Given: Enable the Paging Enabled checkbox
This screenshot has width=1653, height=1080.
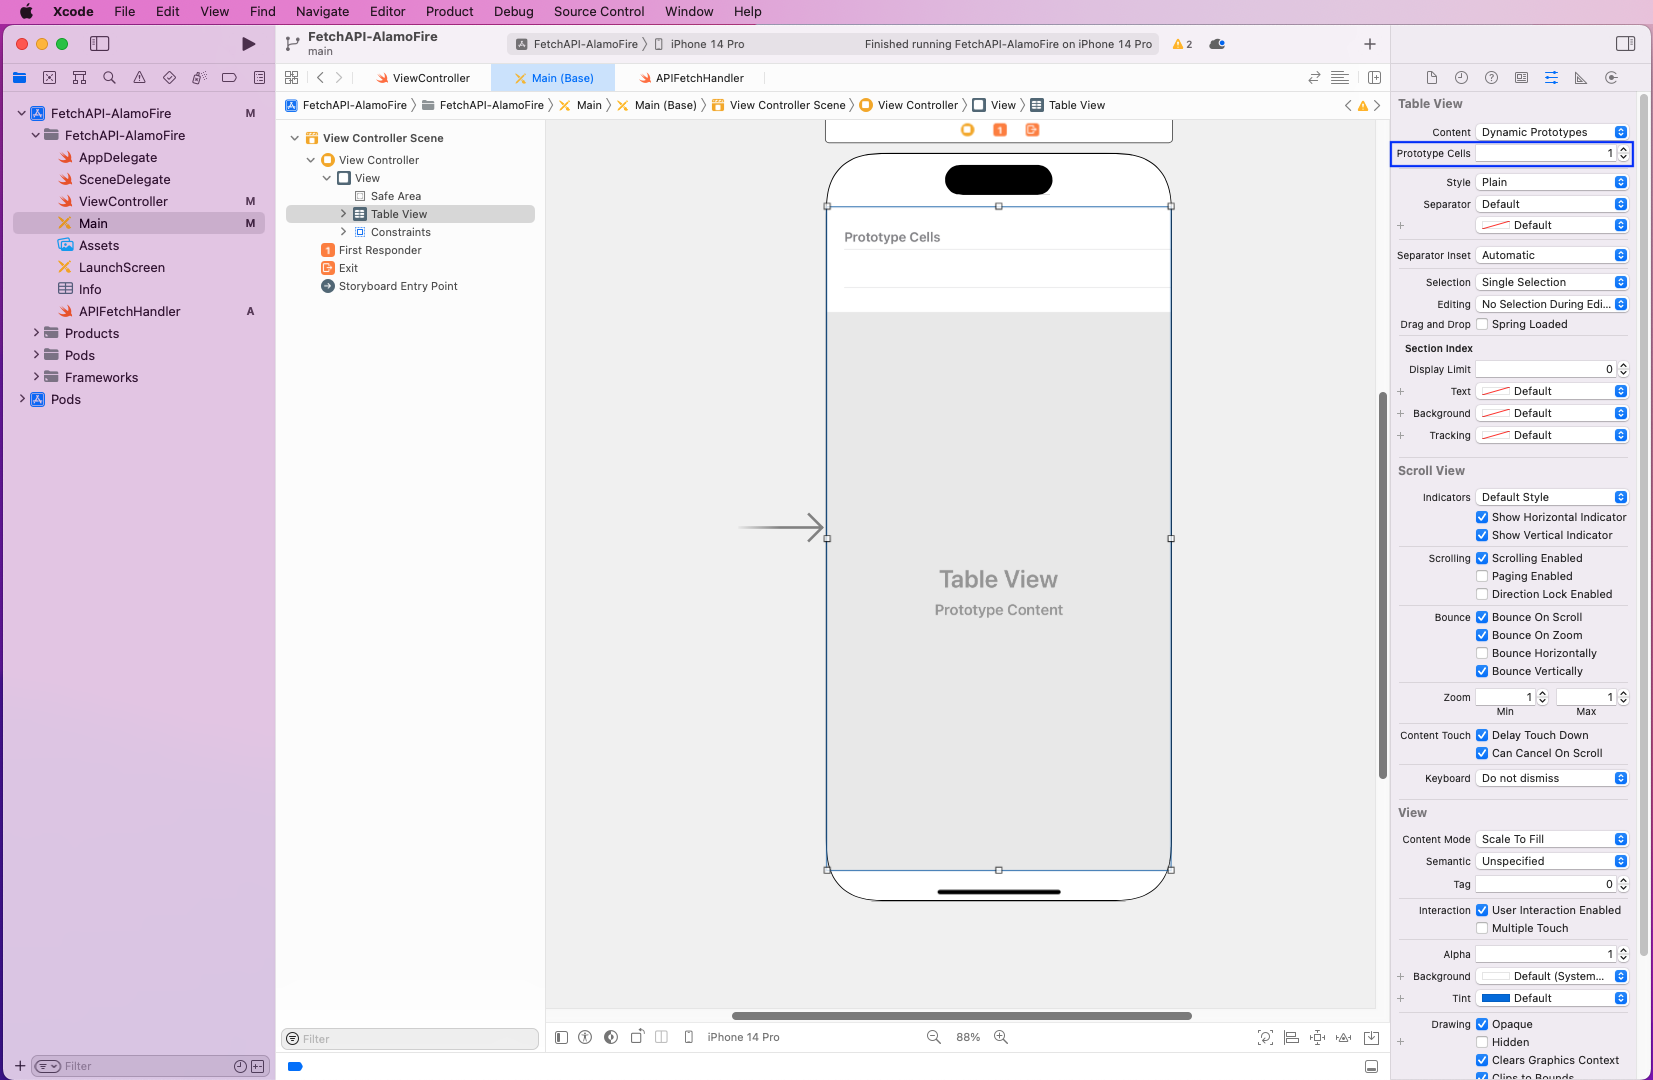Looking at the screenshot, I should (x=1482, y=576).
